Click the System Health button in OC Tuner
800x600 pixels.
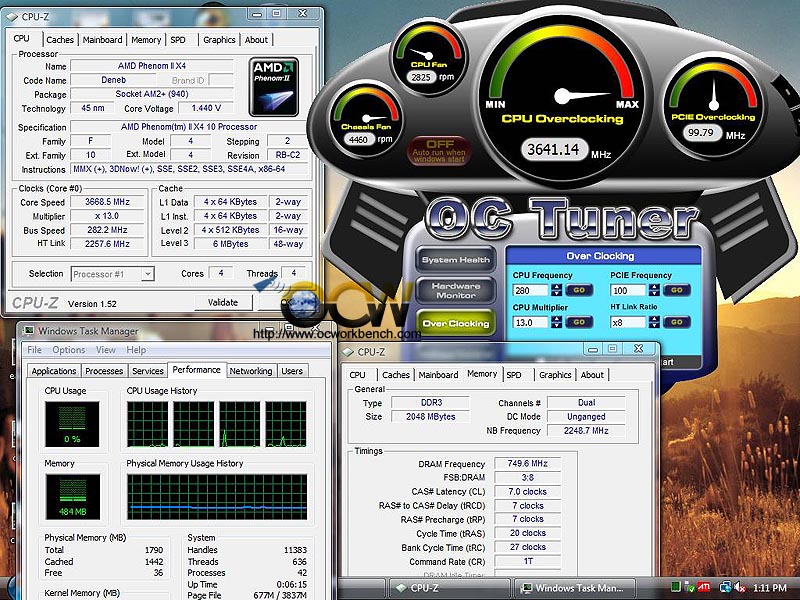coord(456,260)
